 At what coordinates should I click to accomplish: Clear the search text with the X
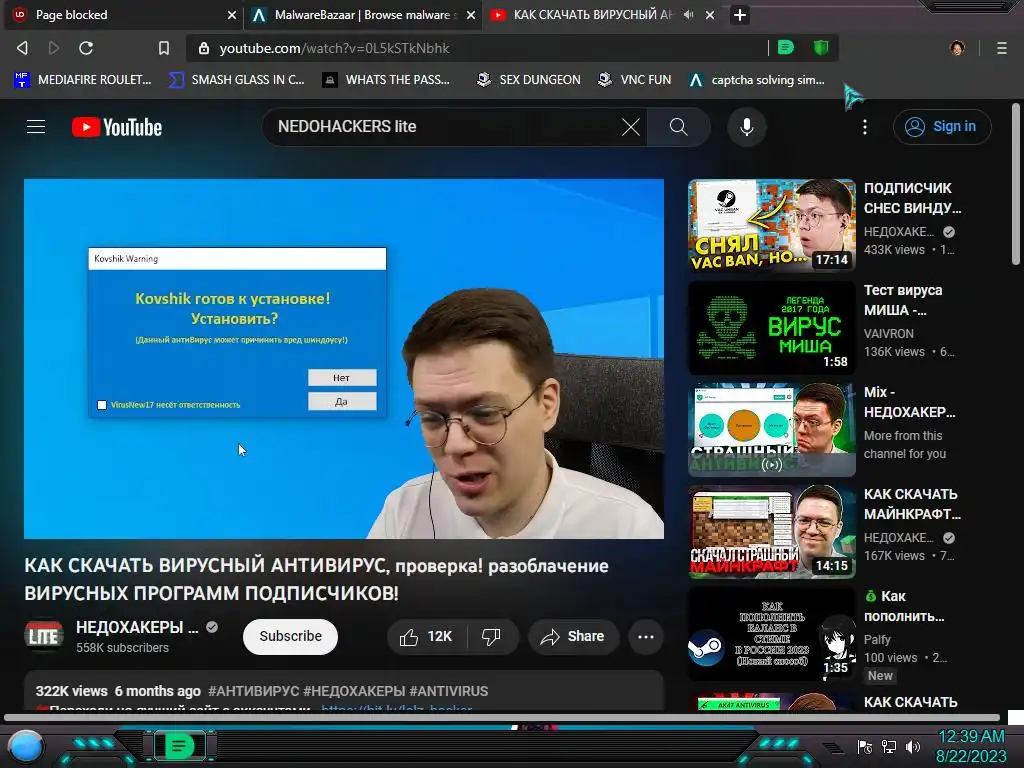630,127
